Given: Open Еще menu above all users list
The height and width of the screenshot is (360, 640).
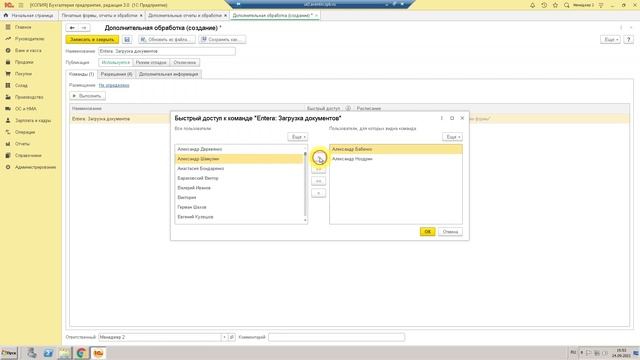Looking at the screenshot, I should click(x=298, y=137).
